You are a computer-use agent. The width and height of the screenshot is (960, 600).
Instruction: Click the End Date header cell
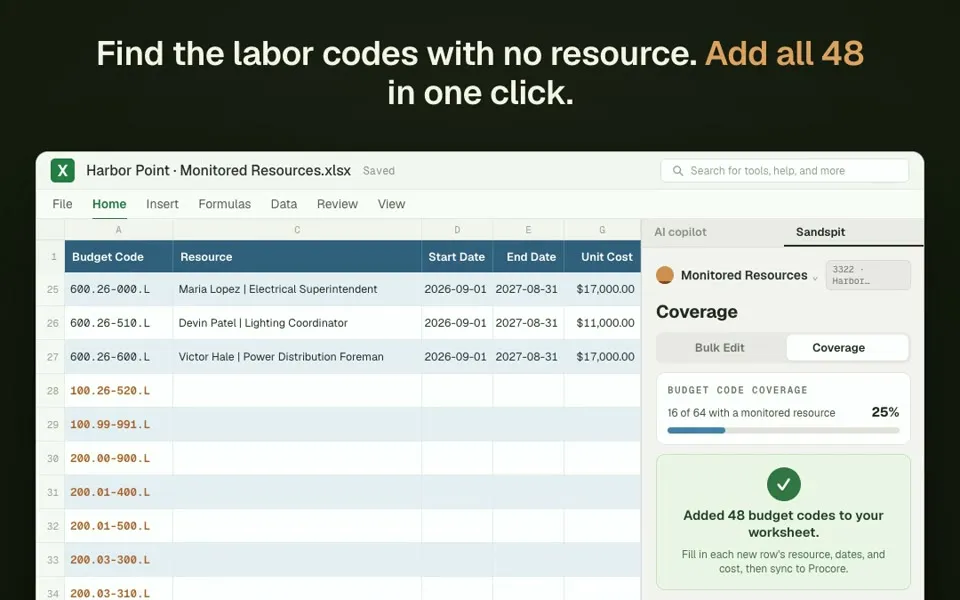coord(528,257)
